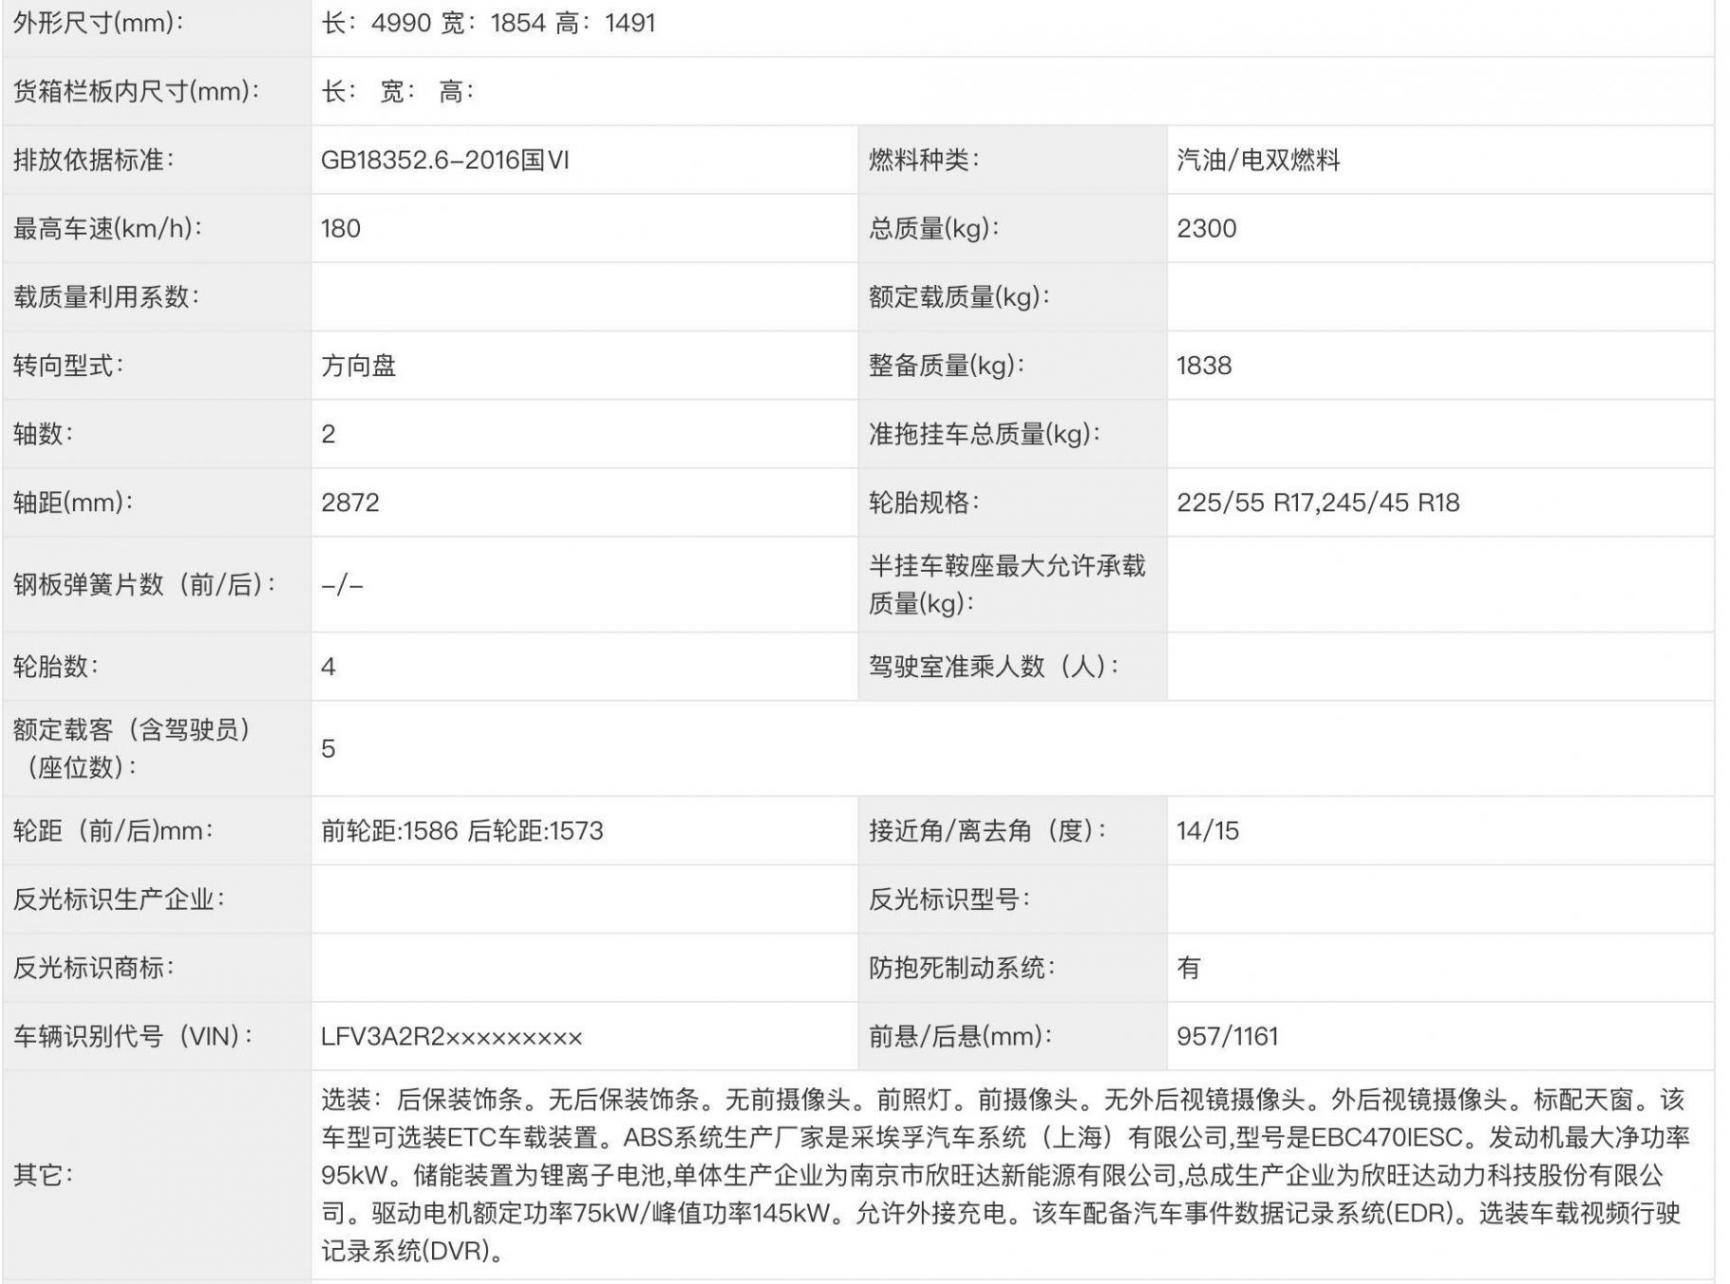Click tire specification 225/55 R17,245/45 R18

click(x=1318, y=503)
